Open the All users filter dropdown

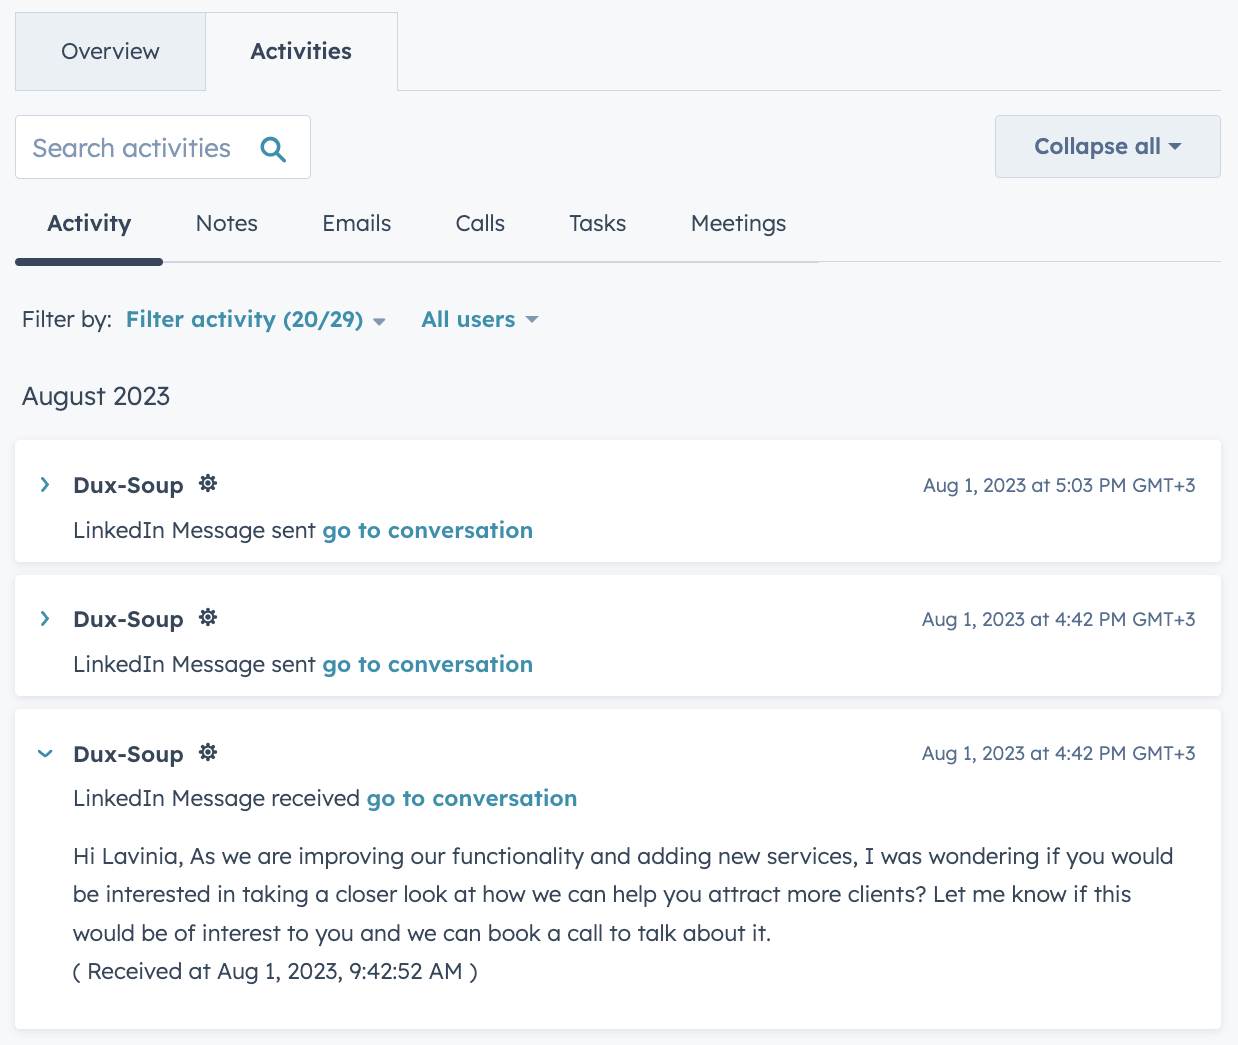pyautogui.click(x=480, y=319)
